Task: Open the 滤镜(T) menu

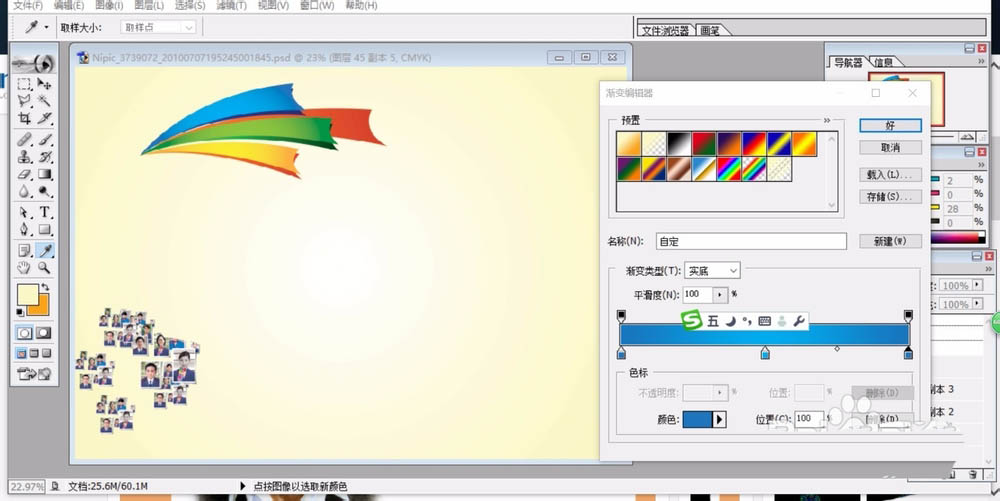Action: pyautogui.click(x=232, y=5)
